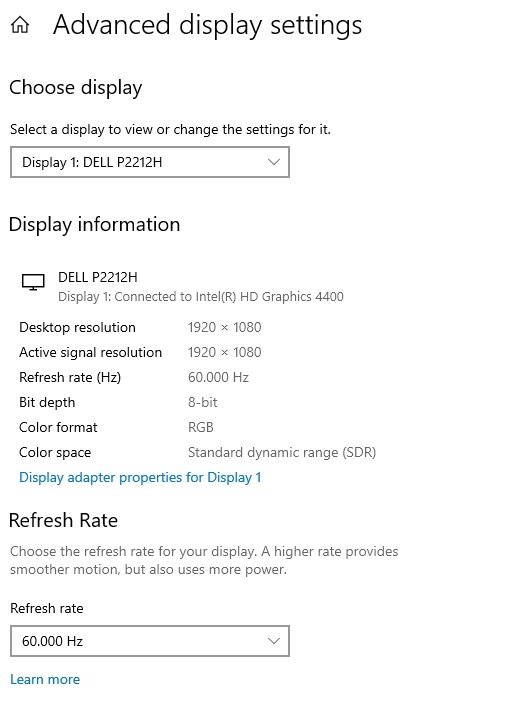Open Display adapter properties for Display 1
Screen dimensions: 532x723
(x=140, y=477)
